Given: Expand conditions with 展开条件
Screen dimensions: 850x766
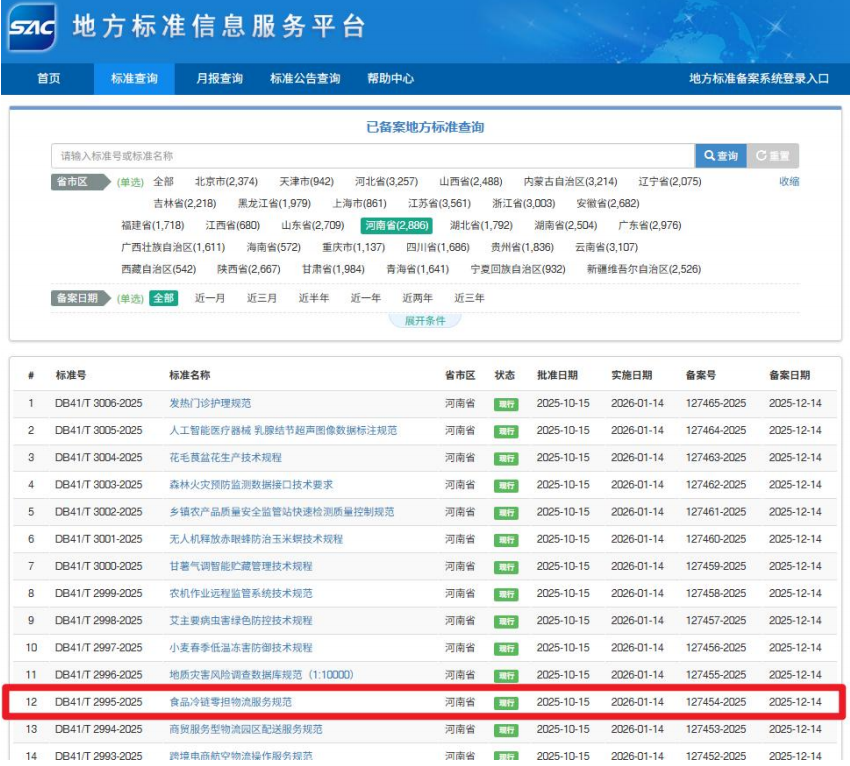Looking at the screenshot, I should point(425,321).
